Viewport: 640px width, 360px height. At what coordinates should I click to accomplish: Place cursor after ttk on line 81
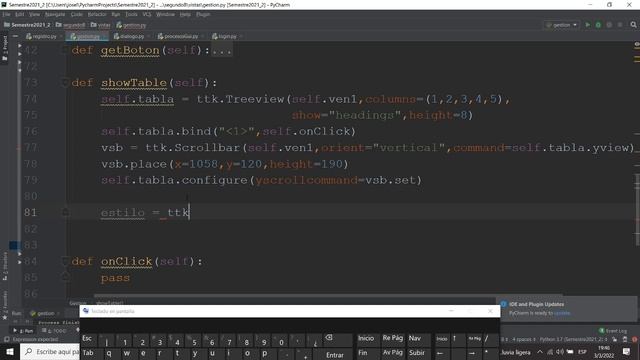(189, 213)
